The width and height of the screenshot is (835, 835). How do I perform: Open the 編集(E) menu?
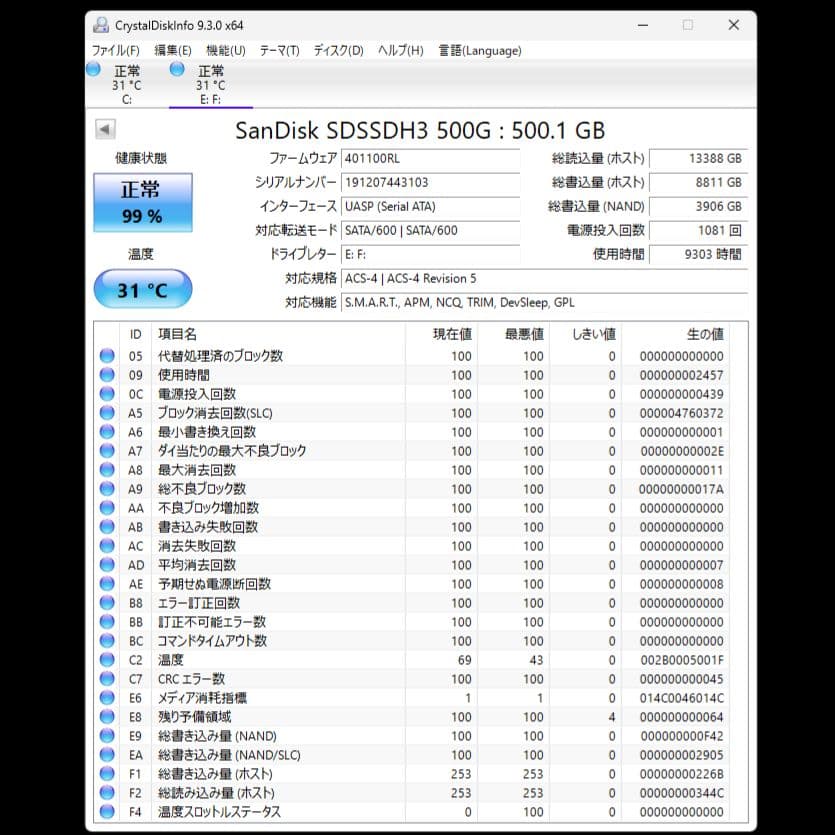point(173,51)
